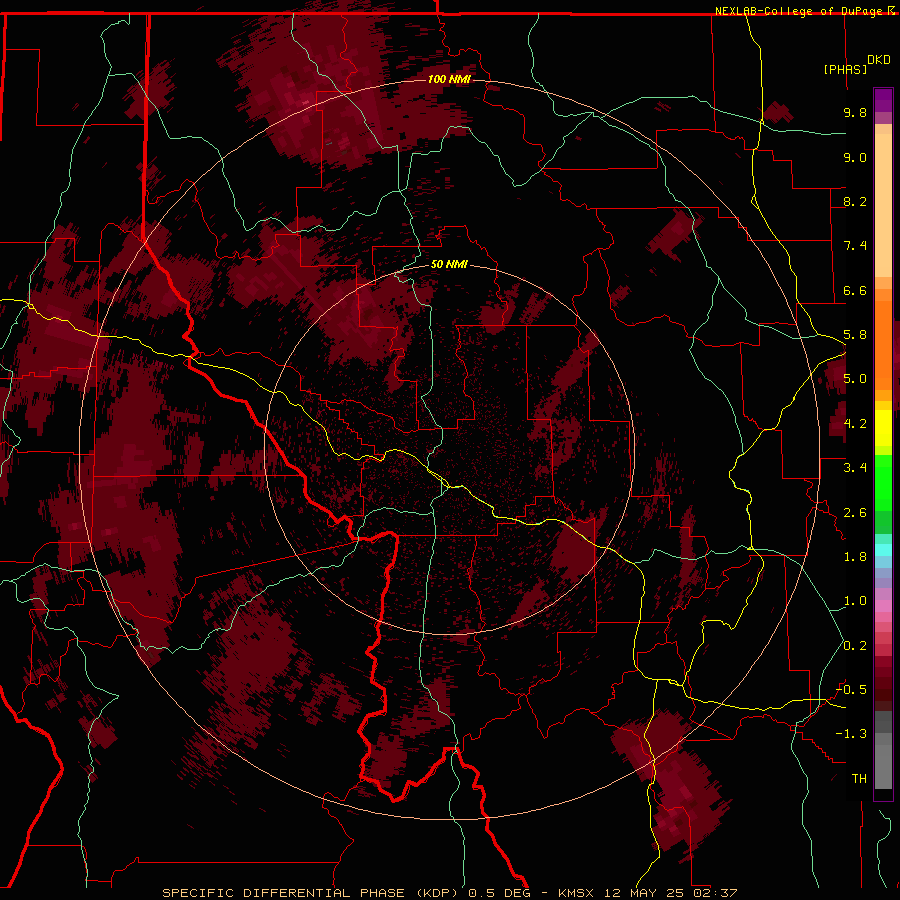Click the 0.2 value on the scale

[x=855, y=646]
